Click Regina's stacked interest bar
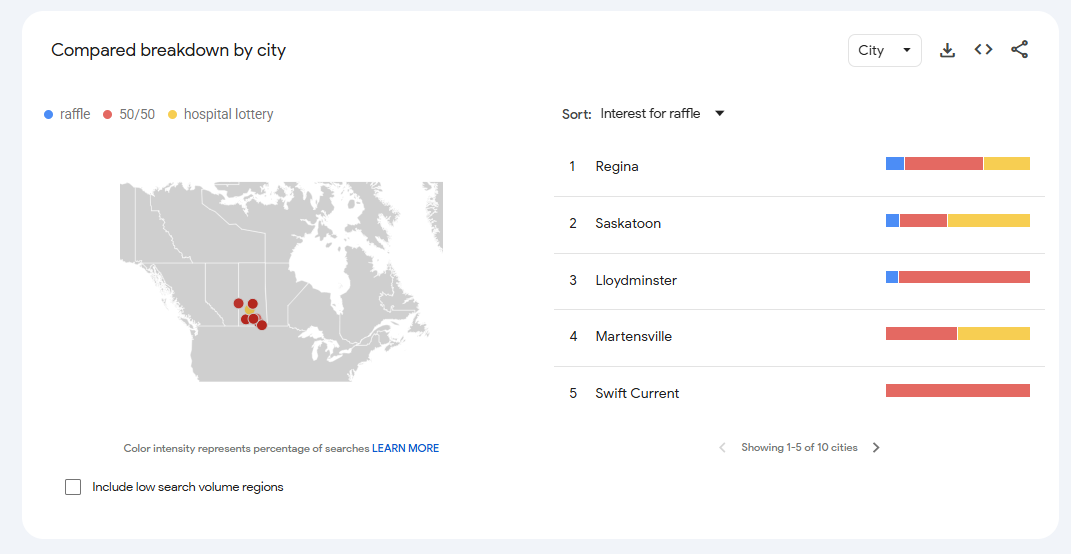This screenshot has height=554, width=1071. (x=957, y=163)
